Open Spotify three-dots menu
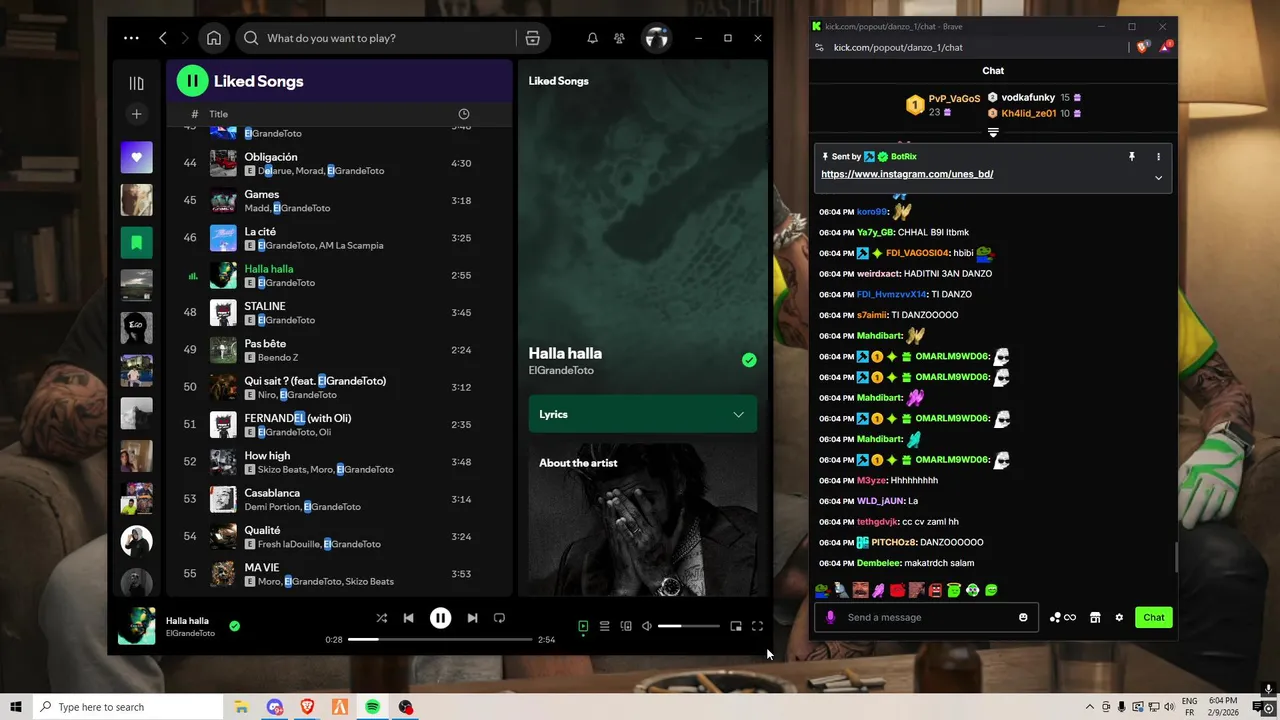The width and height of the screenshot is (1280, 720). coord(131,38)
